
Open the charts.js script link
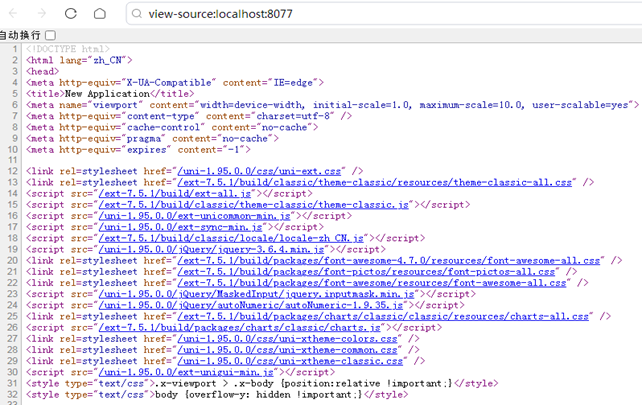[240, 327]
